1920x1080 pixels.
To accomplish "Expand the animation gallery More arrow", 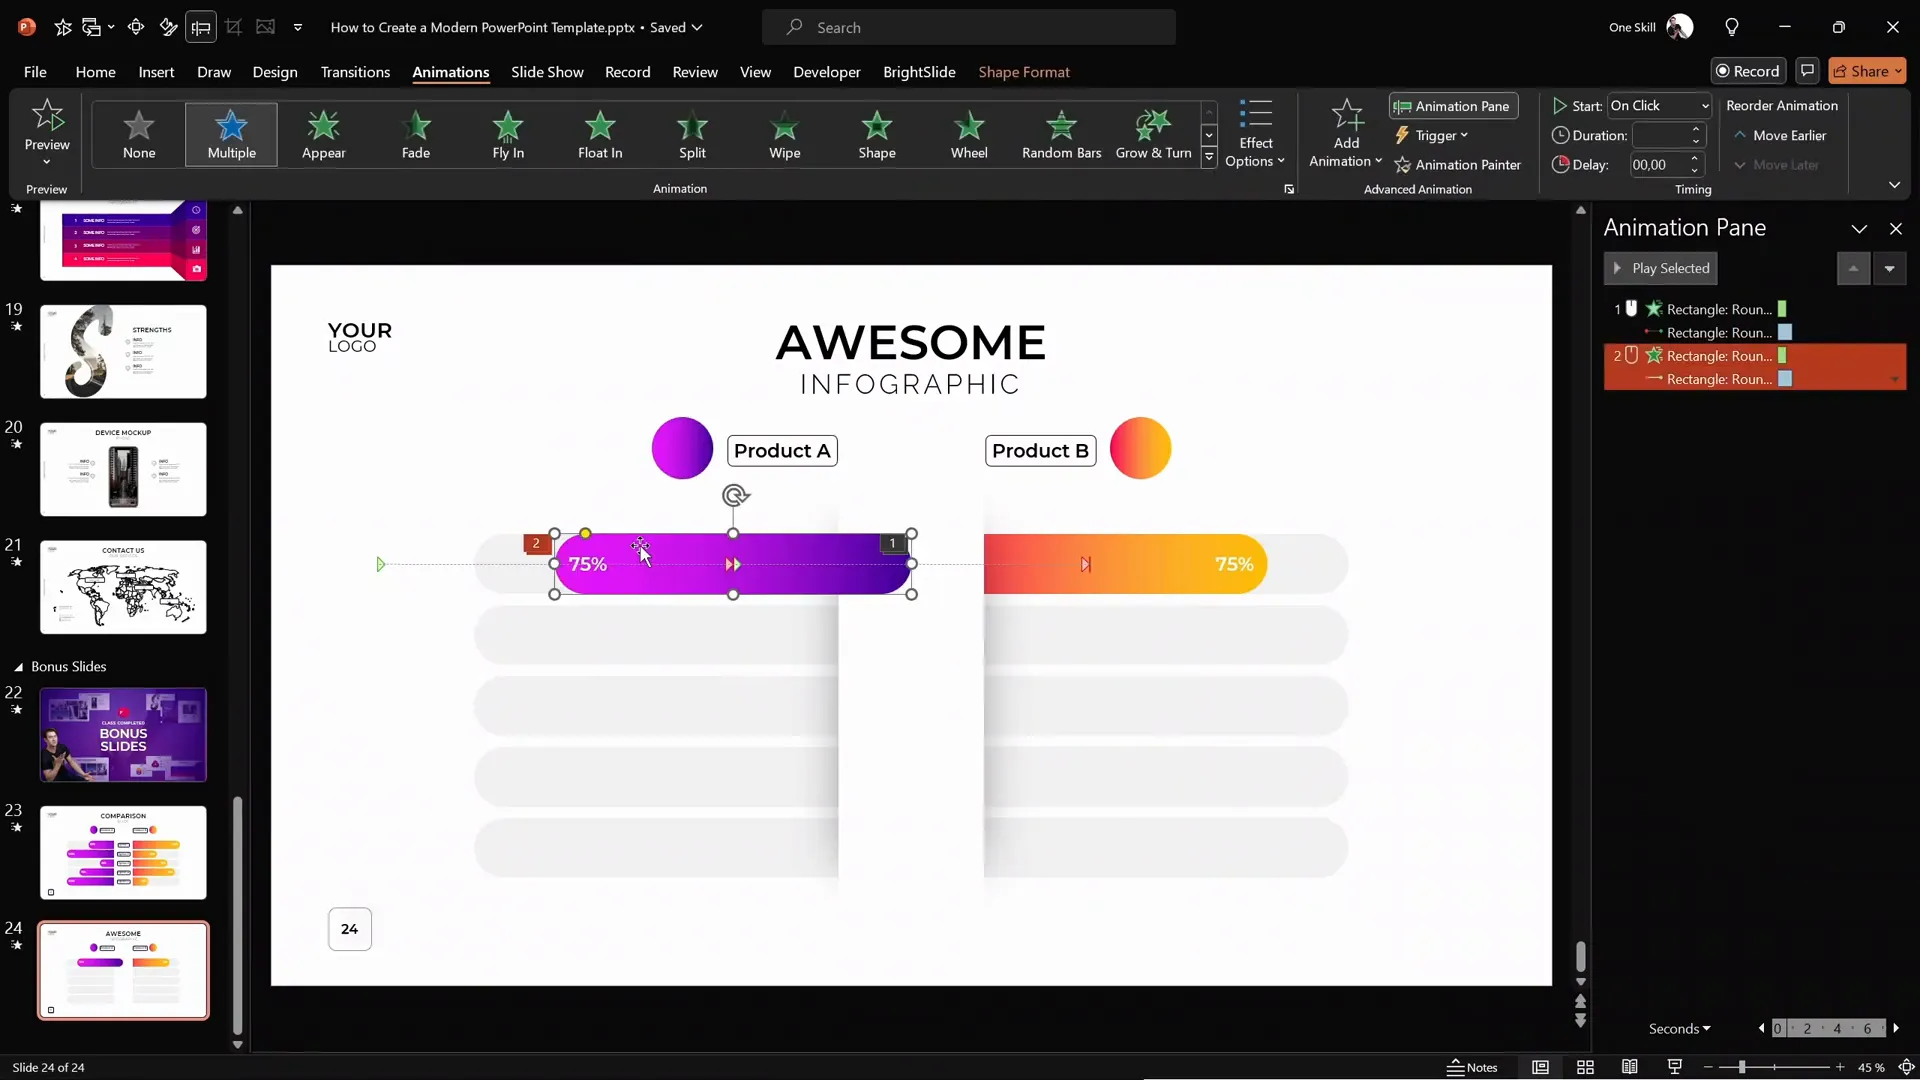I will pyautogui.click(x=1209, y=157).
